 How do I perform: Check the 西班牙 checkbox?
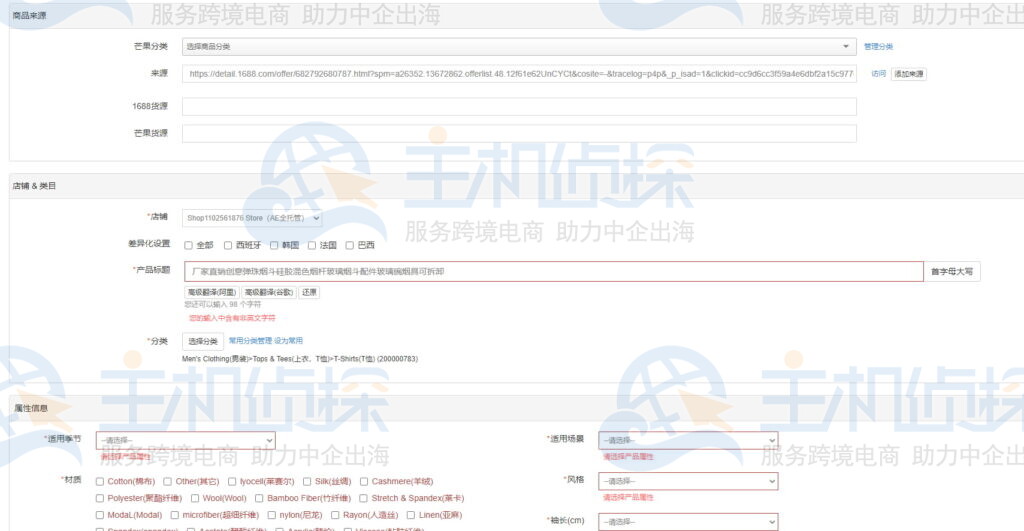tap(228, 246)
